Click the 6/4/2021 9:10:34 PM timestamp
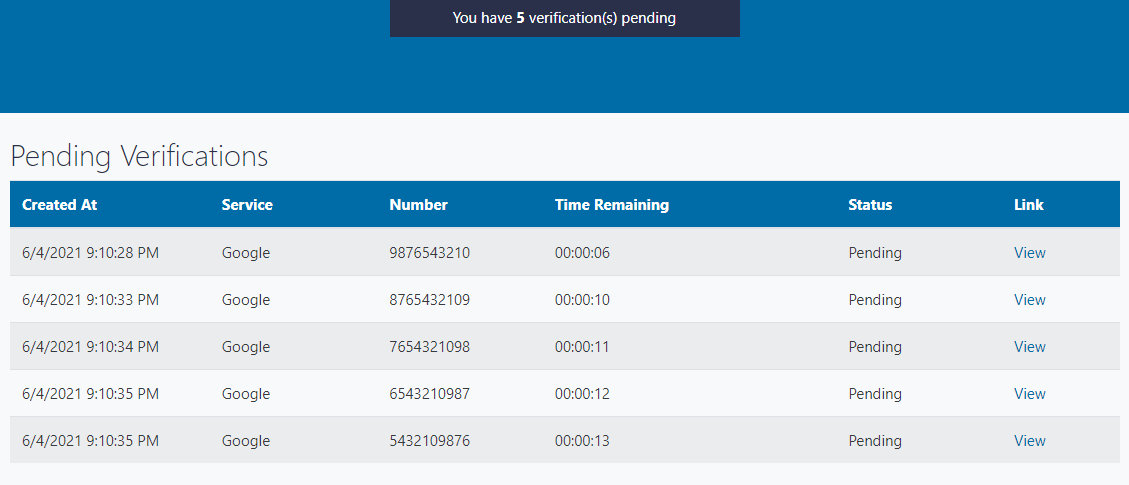Screen dimensions: 1129x485 pos(90,347)
